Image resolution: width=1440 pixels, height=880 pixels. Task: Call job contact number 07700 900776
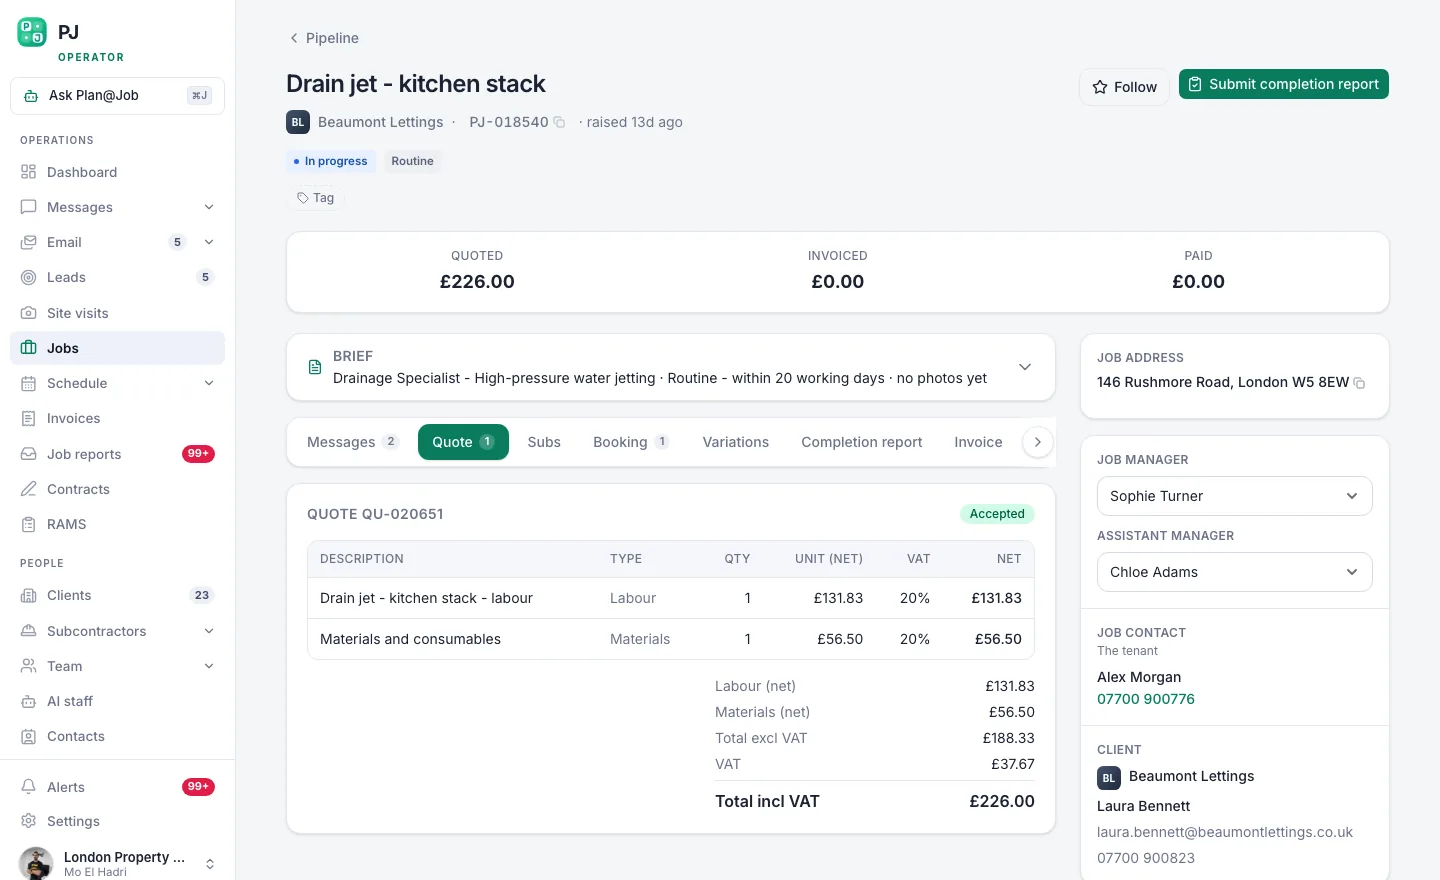tap(1146, 699)
